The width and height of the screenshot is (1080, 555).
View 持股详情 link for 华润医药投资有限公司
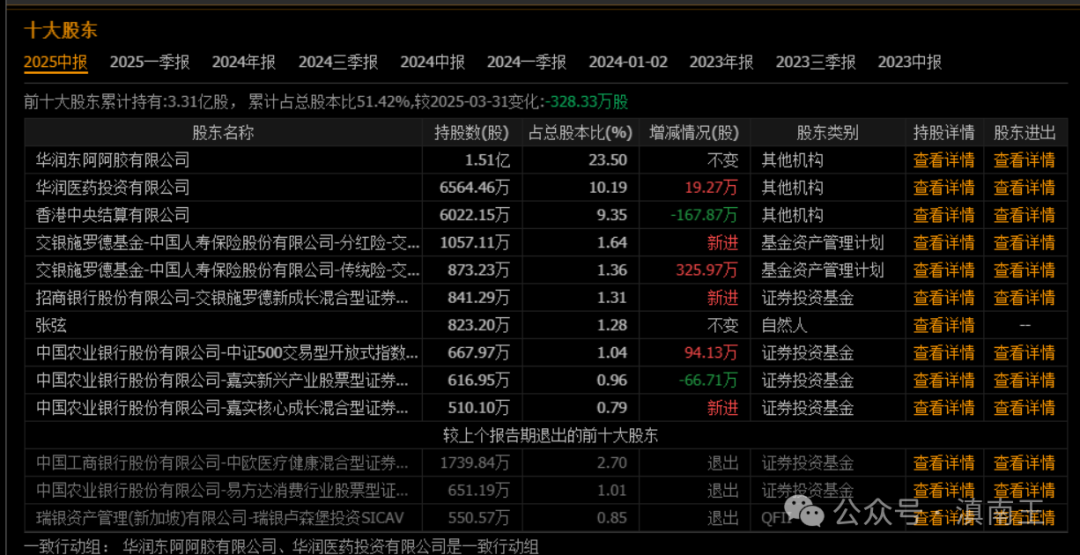coord(944,187)
